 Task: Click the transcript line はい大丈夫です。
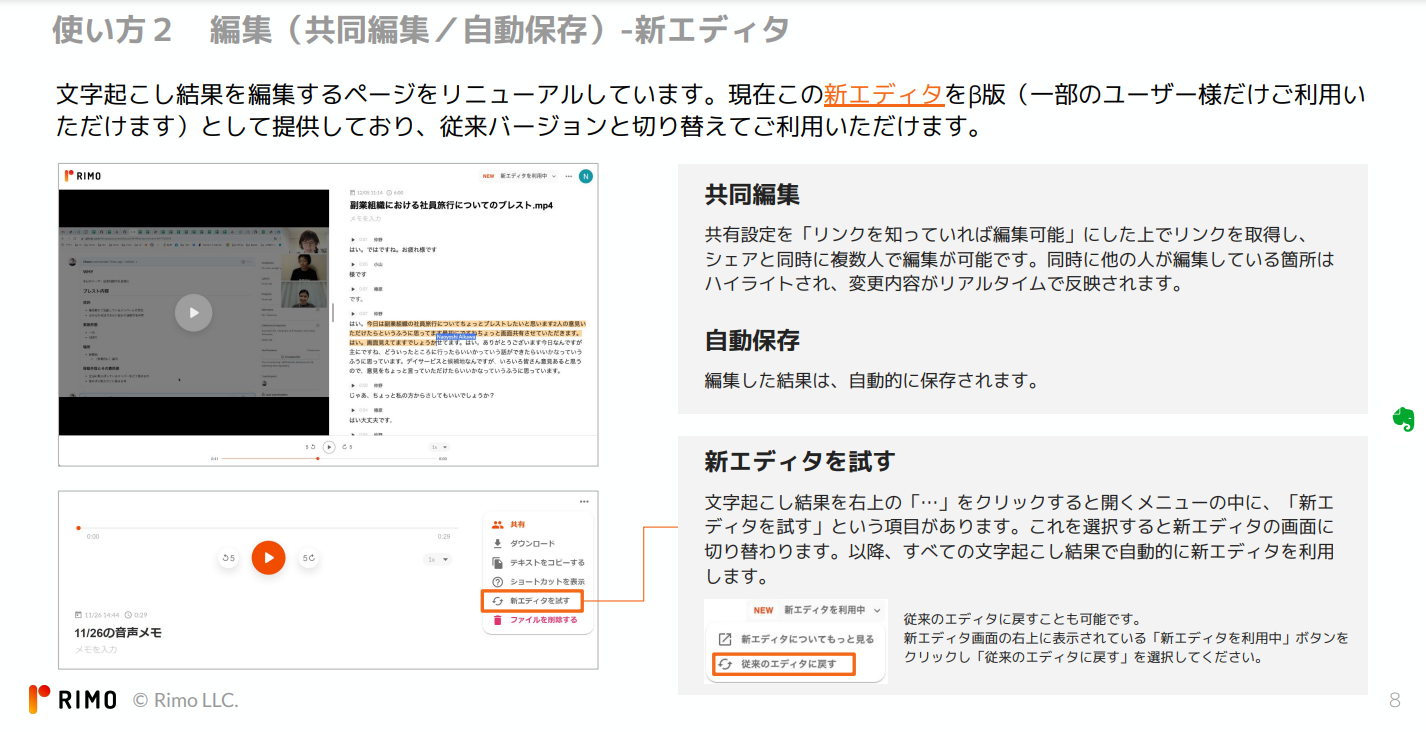coord(371,420)
